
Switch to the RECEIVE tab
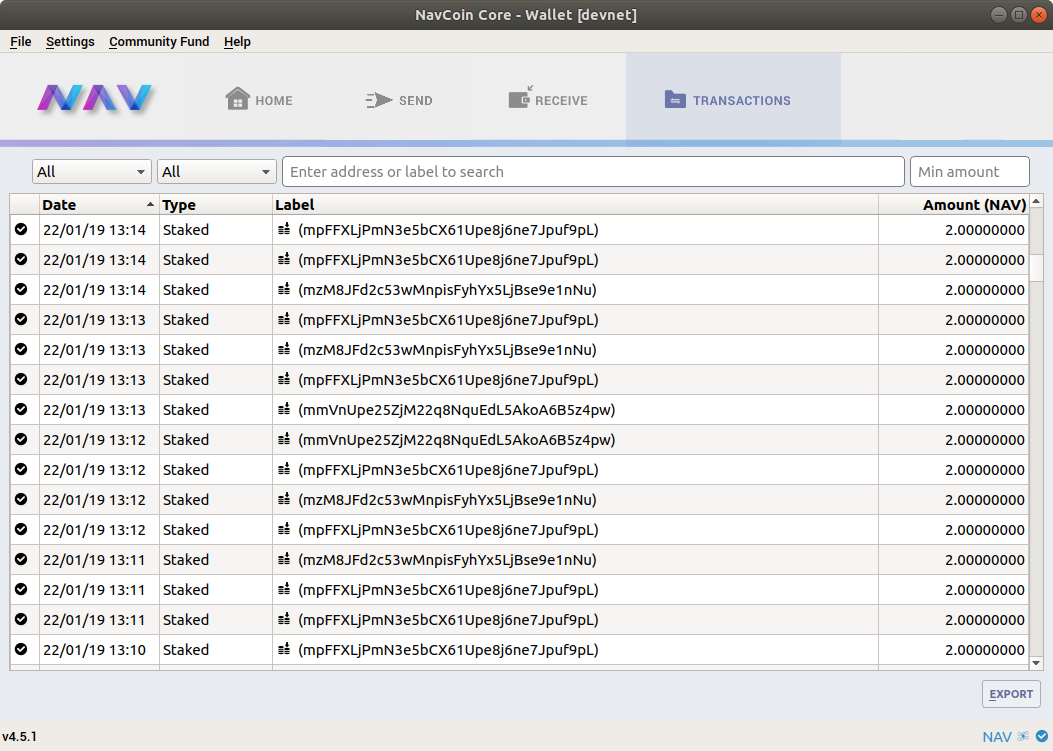click(x=547, y=99)
